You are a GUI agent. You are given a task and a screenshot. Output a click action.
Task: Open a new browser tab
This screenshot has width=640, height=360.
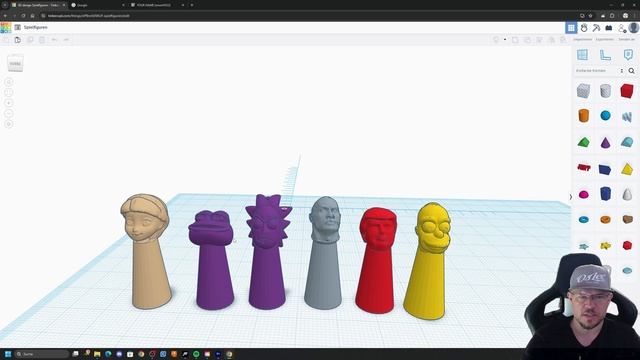[x=192, y=5]
